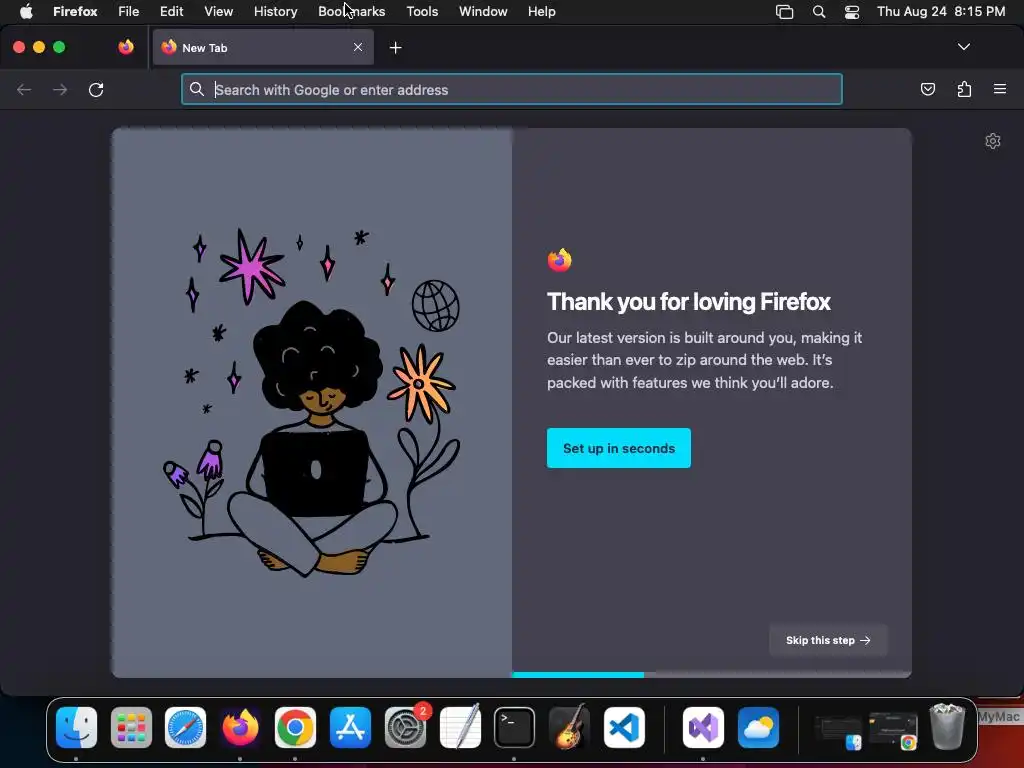Open the Edit menu

pyautogui.click(x=172, y=12)
